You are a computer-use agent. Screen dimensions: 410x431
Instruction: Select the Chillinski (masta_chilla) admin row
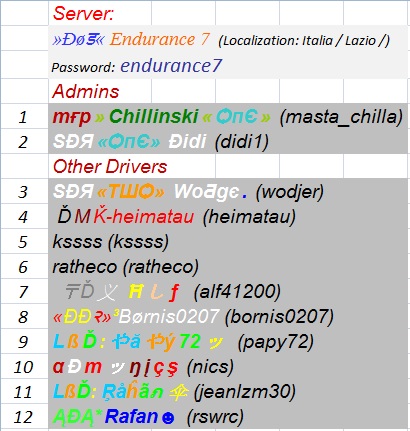tap(228, 116)
